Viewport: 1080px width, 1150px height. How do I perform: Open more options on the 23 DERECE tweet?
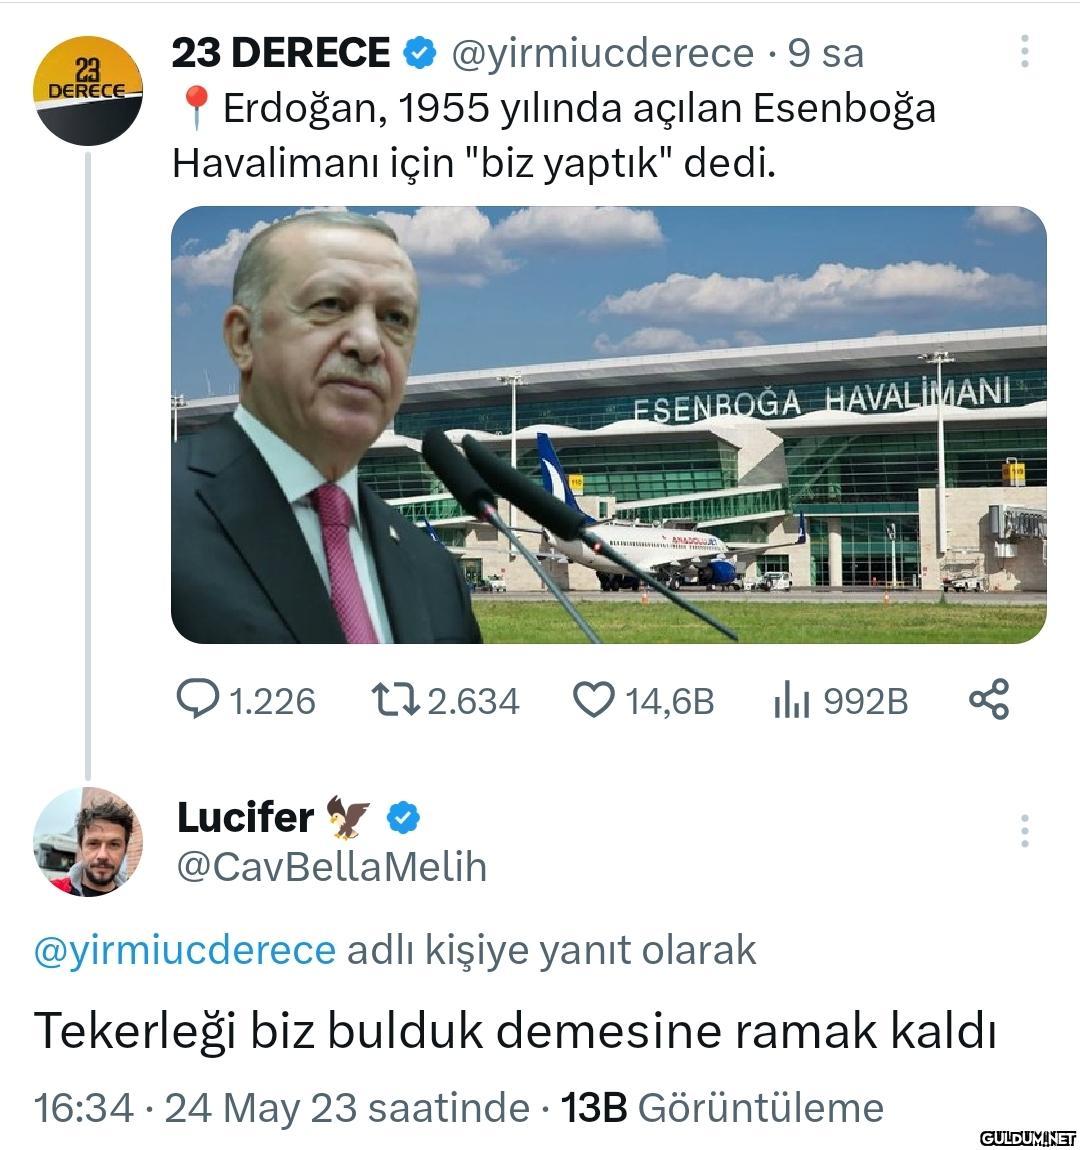tap(1024, 52)
